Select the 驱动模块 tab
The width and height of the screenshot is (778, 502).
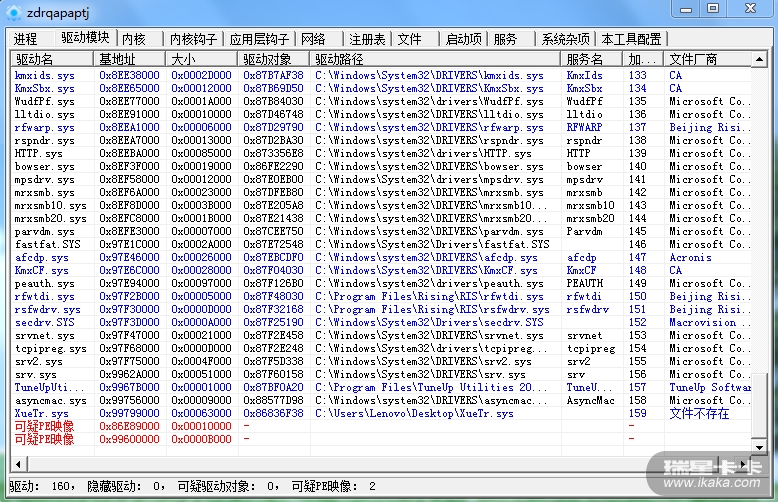(85, 38)
